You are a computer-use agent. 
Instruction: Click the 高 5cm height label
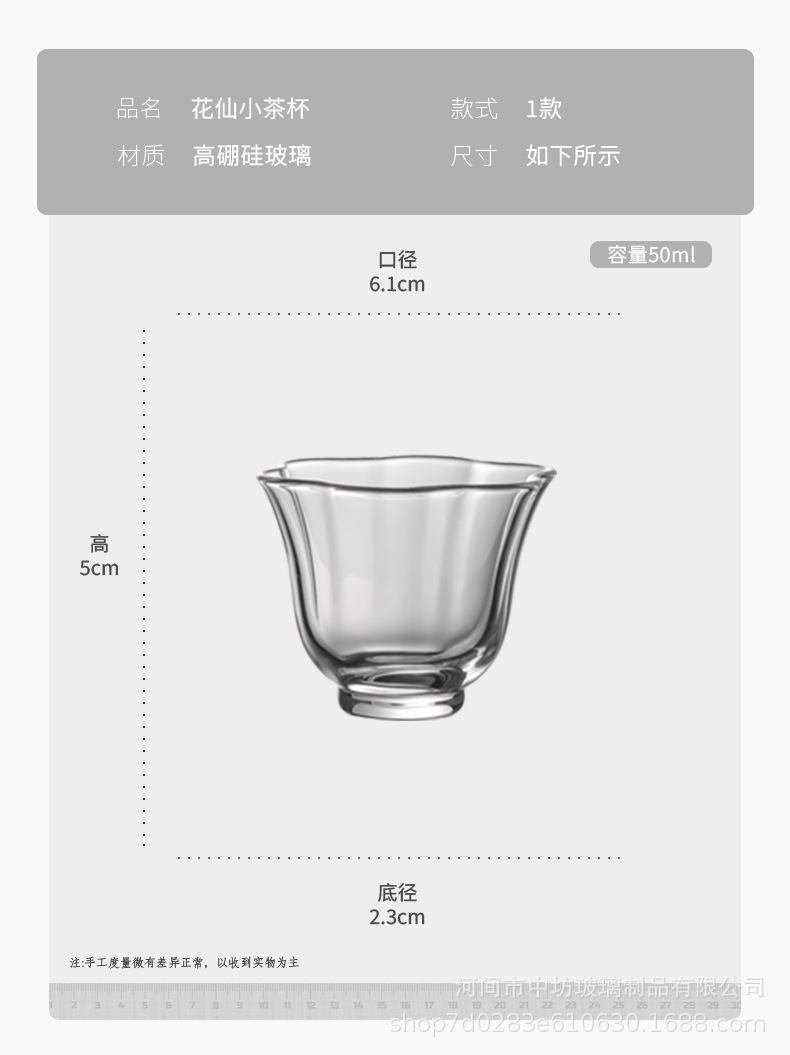[99, 555]
